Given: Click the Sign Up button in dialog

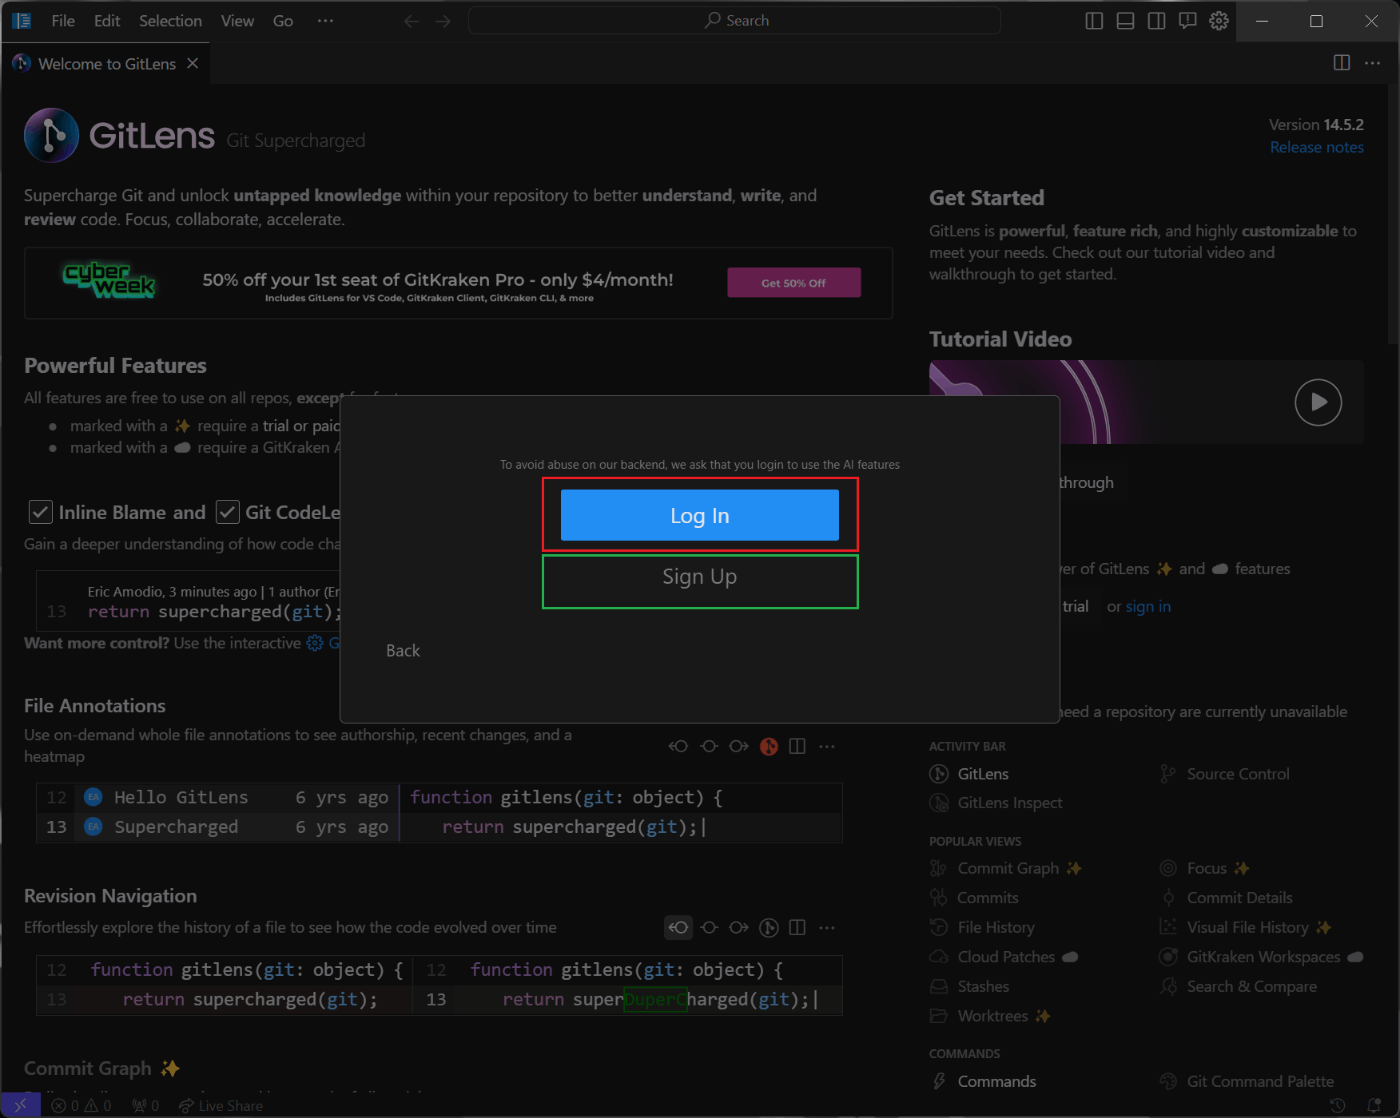Looking at the screenshot, I should [699, 577].
